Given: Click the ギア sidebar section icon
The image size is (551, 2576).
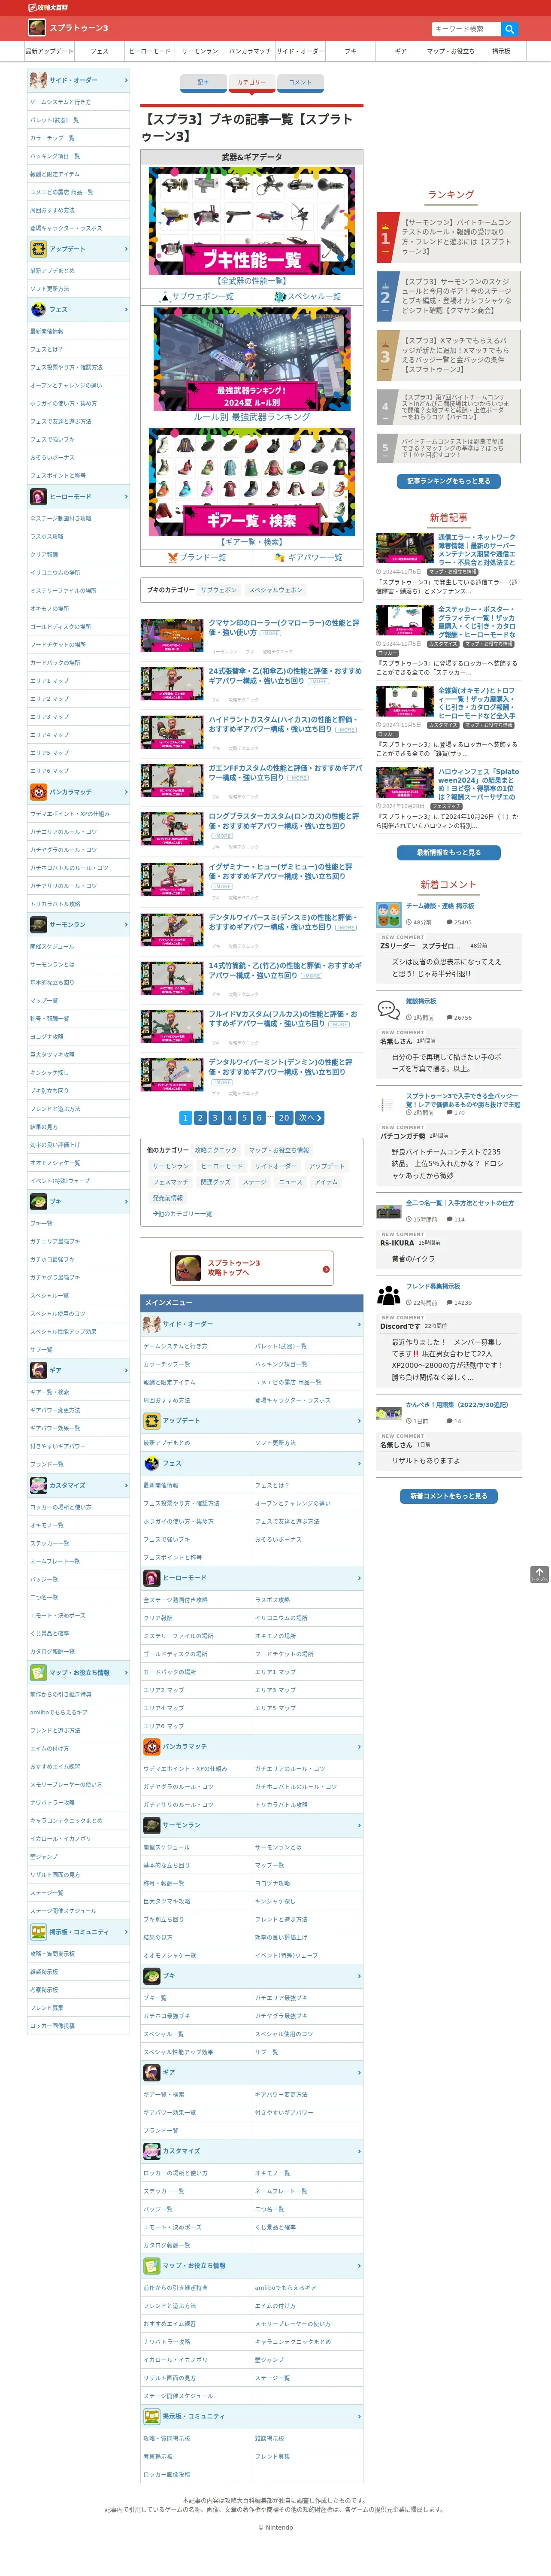Looking at the screenshot, I should (x=38, y=1370).
